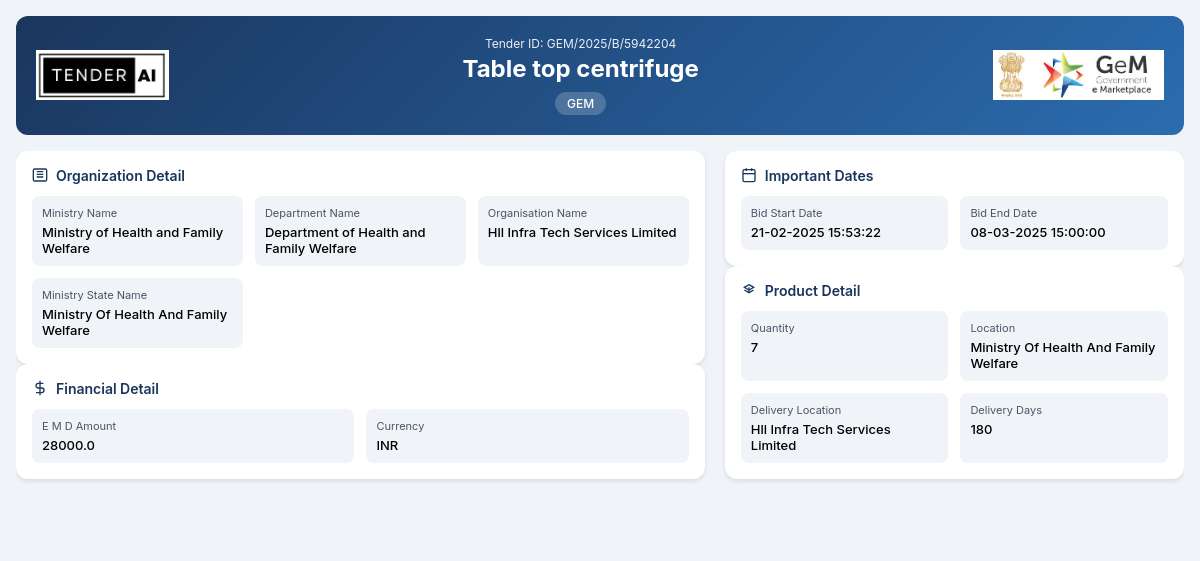Select the Department Name card
Image resolution: width=1200 pixels, height=561 pixels.
360,231
